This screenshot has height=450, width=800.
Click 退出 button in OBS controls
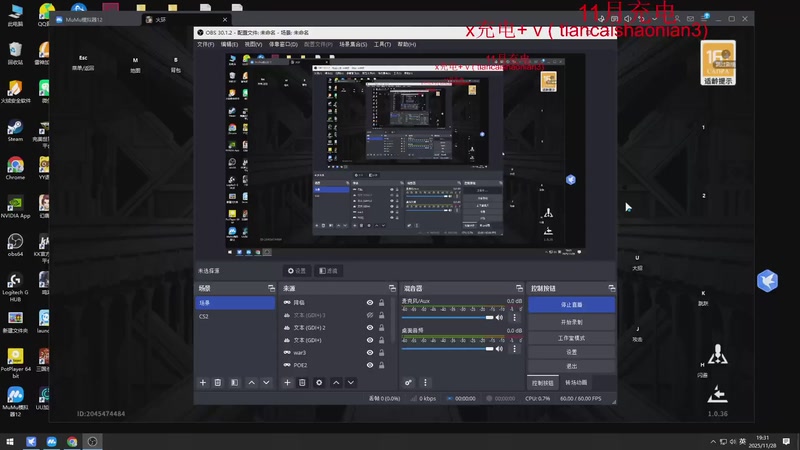[x=571, y=366]
